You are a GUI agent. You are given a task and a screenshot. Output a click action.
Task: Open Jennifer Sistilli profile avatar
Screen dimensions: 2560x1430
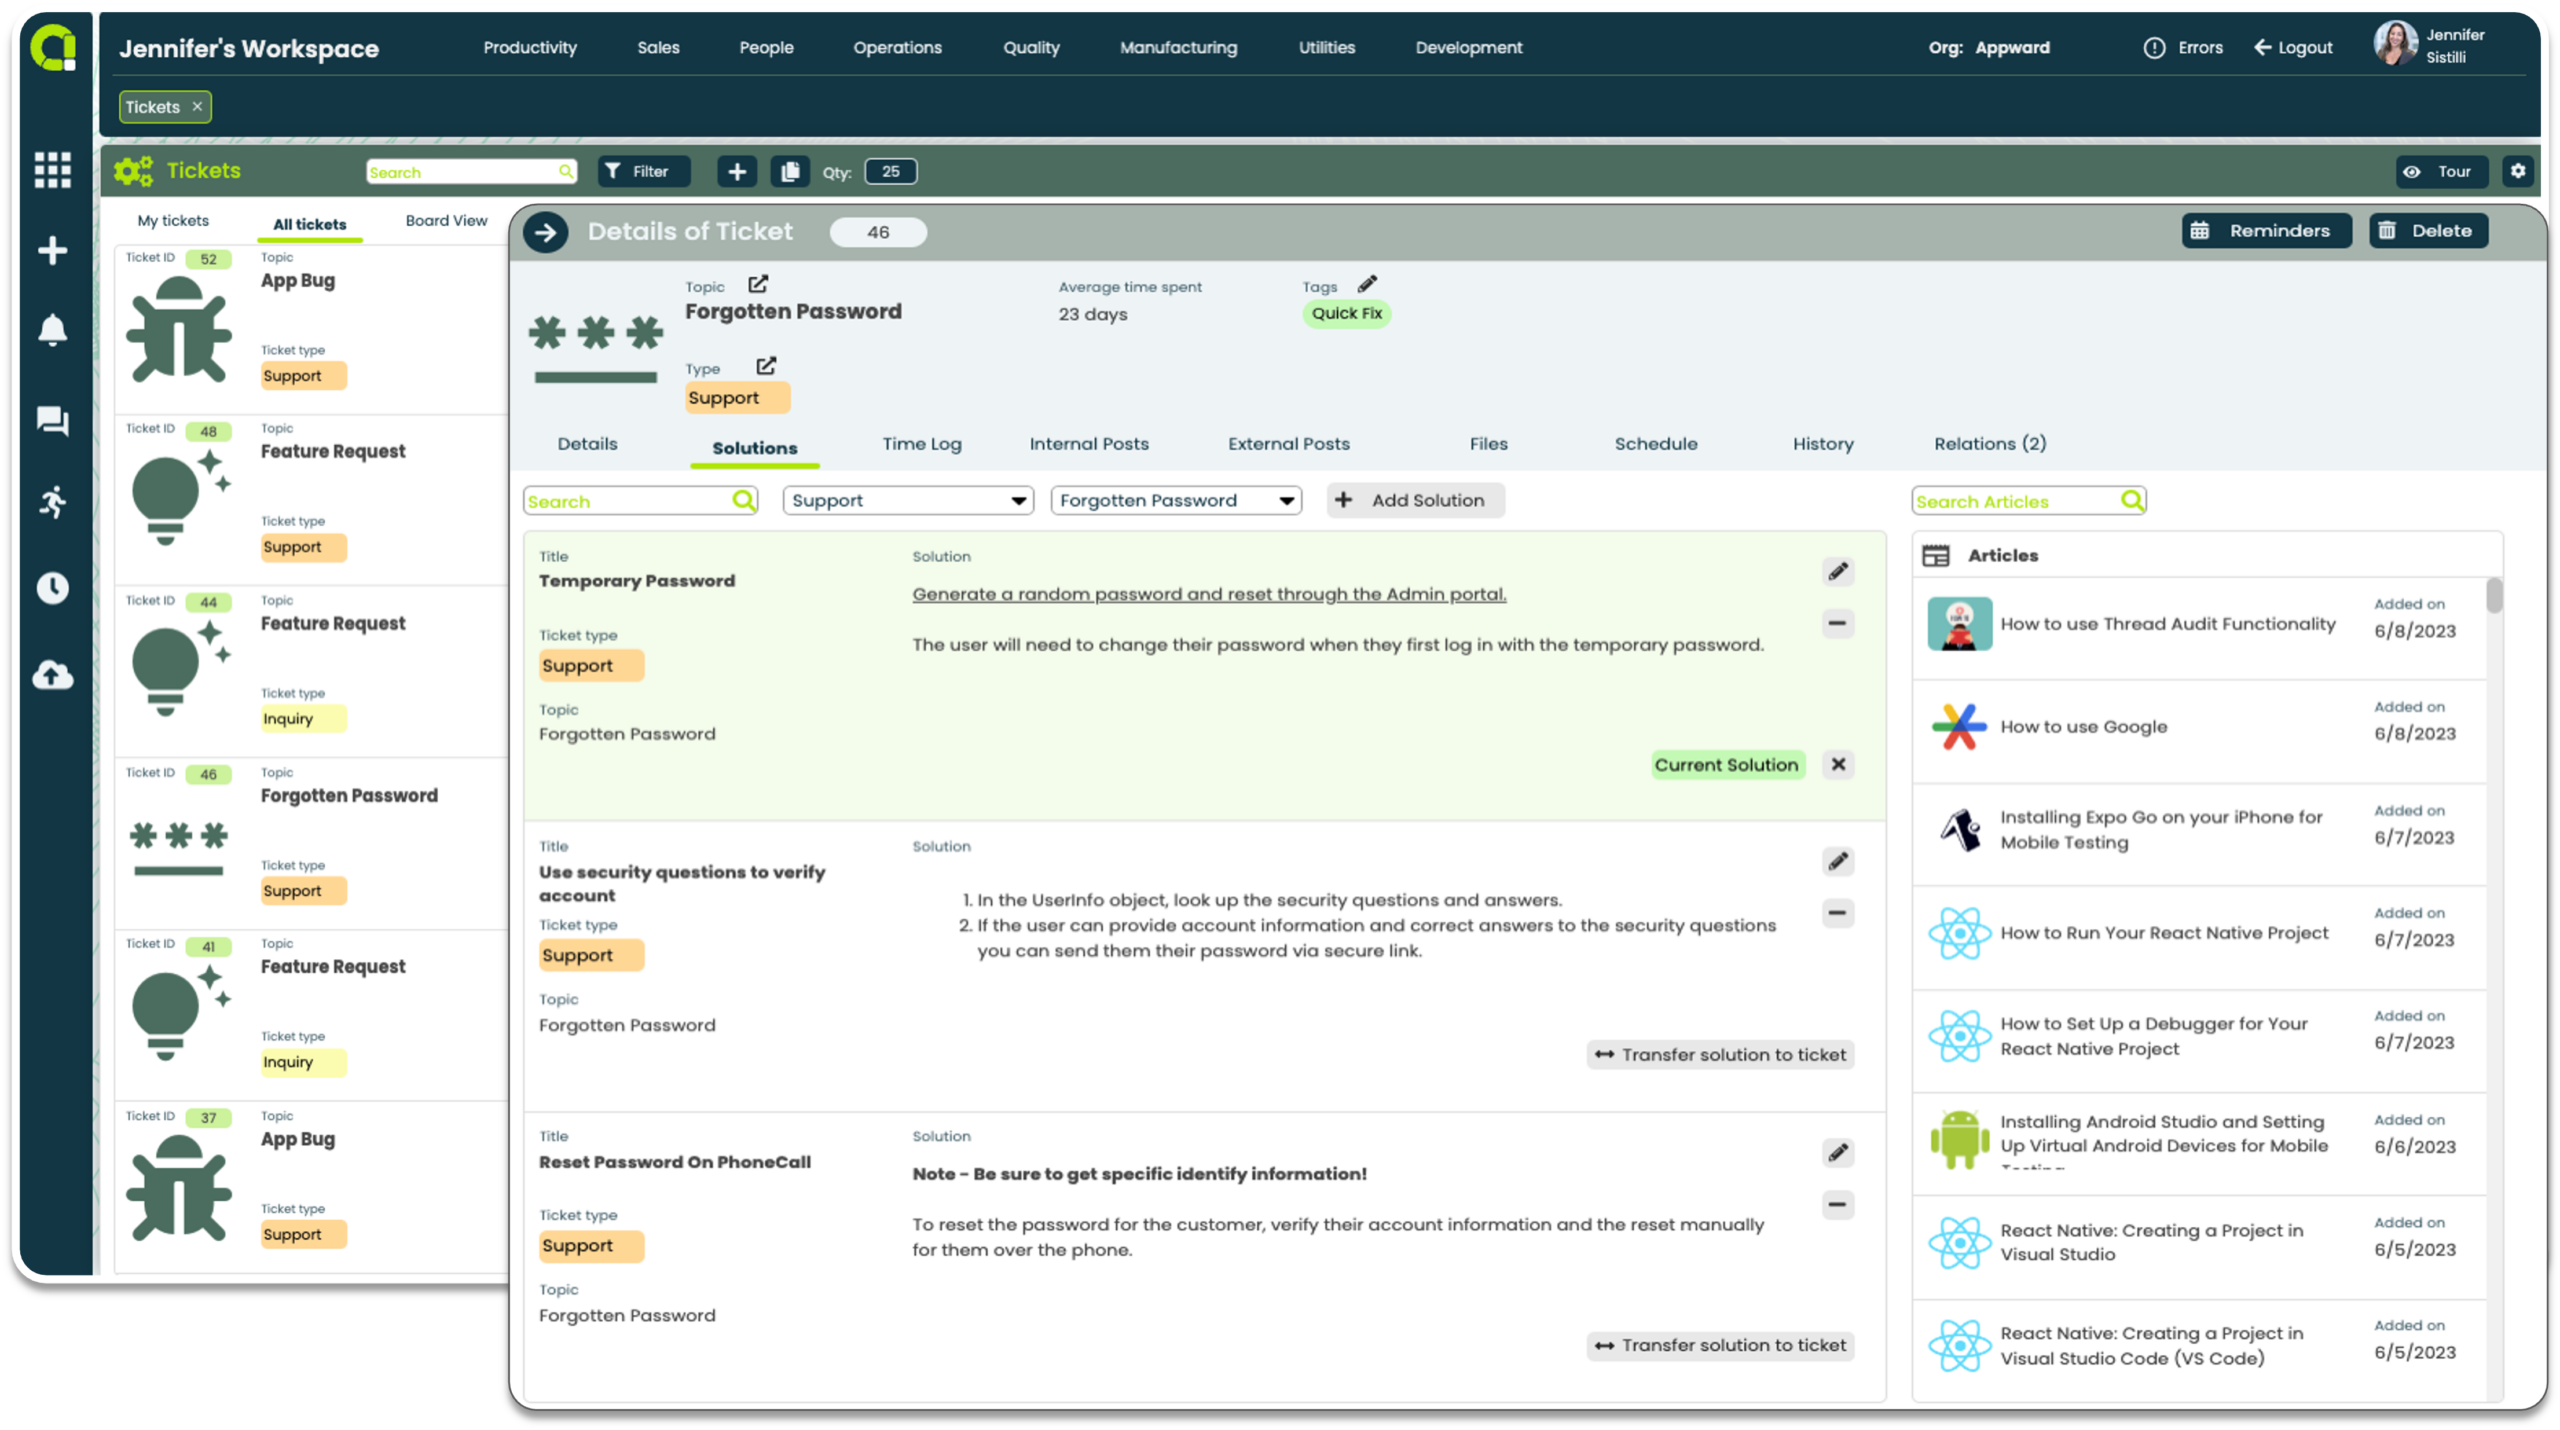pos(2395,45)
